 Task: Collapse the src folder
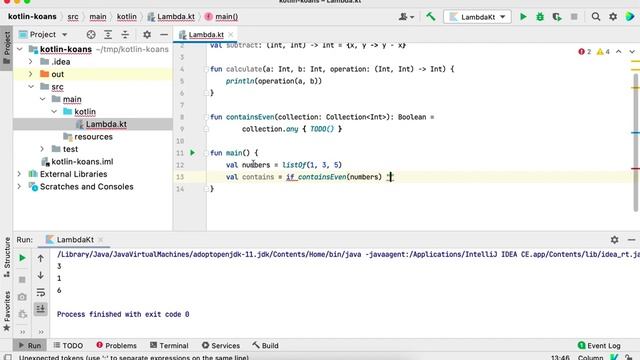click(31, 87)
